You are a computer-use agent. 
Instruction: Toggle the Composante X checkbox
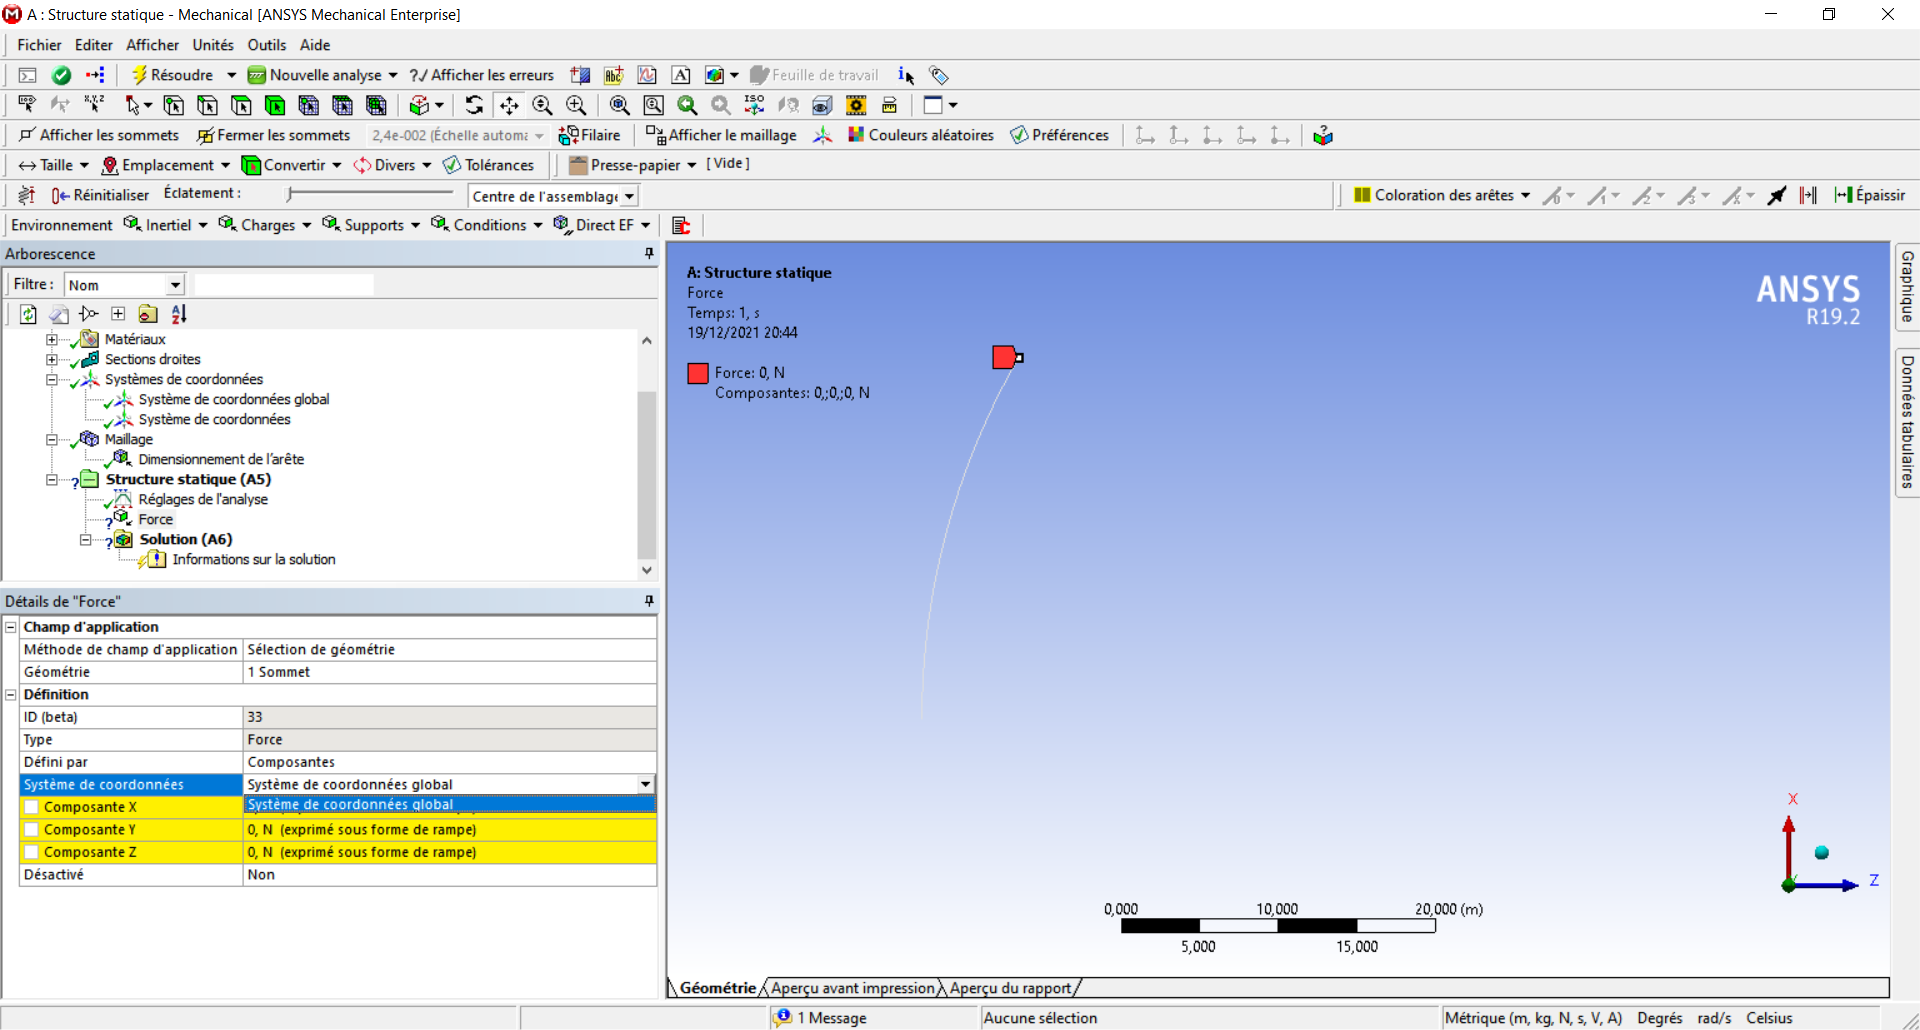click(x=31, y=807)
